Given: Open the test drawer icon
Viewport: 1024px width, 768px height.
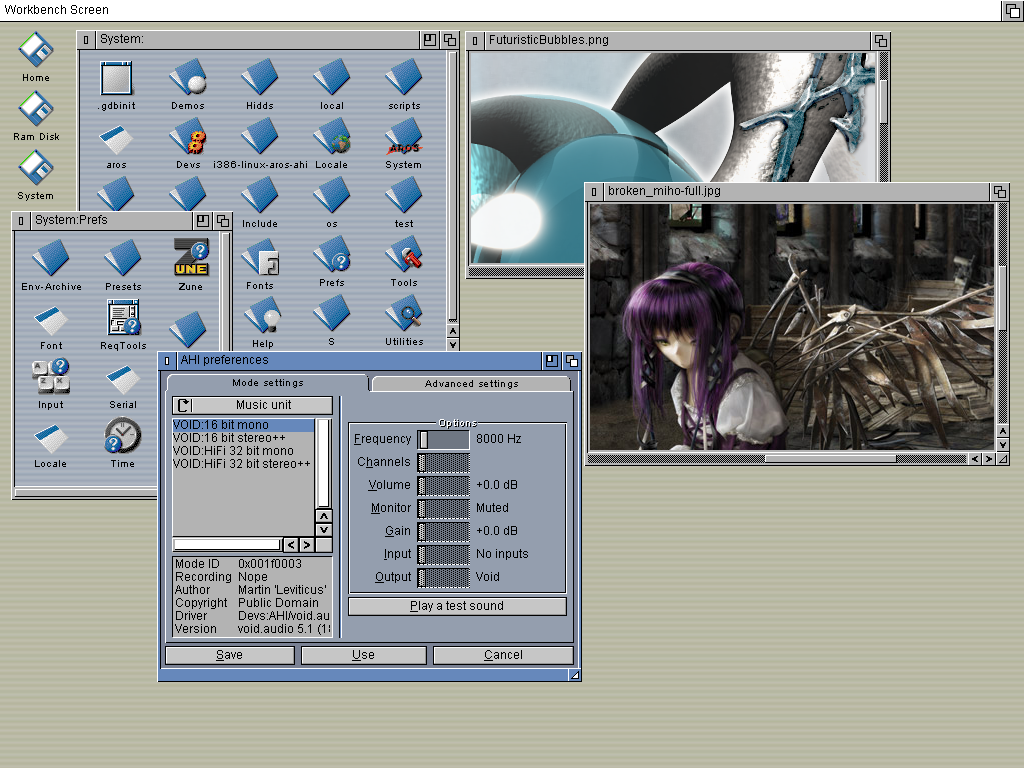Looking at the screenshot, I should [404, 196].
